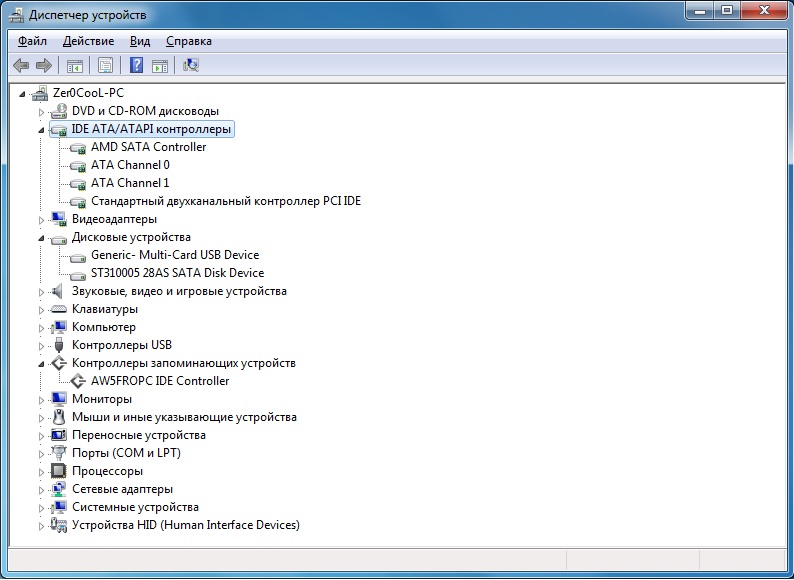Click the ST310005 28AS SATA Disk icon
Viewport: 794px width, 580px height.
[78, 275]
